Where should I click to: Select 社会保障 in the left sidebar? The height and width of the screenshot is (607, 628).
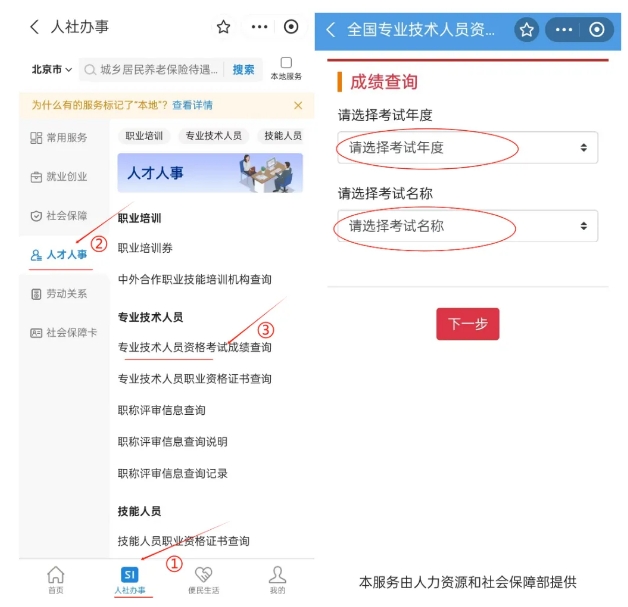point(59,216)
